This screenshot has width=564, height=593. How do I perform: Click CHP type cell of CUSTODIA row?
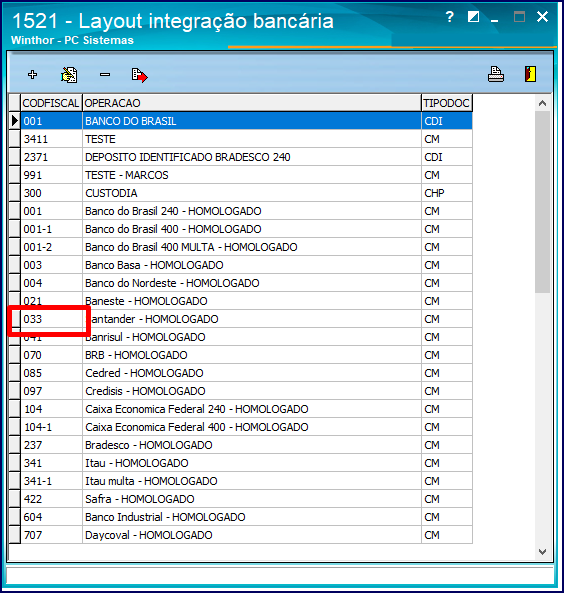[447, 193]
